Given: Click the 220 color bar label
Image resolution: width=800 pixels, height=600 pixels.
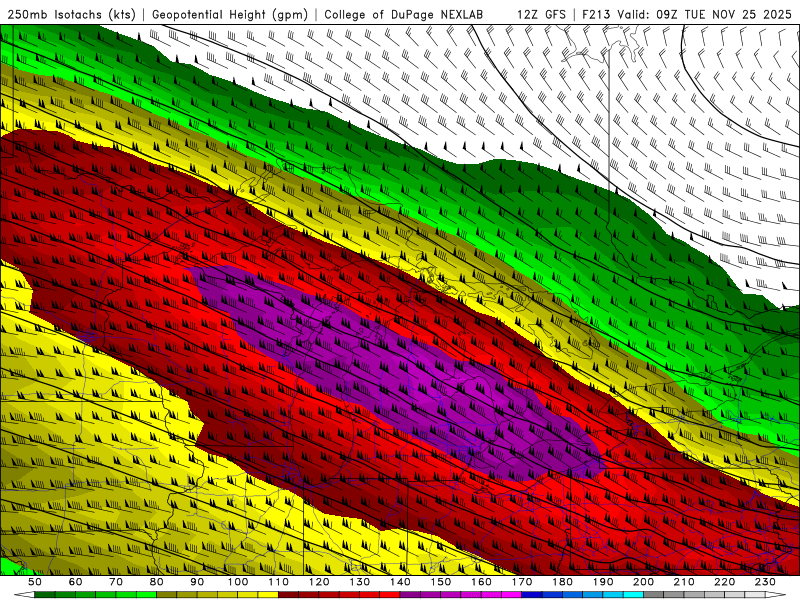Looking at the screenshot, I should (x=724, y=582).
